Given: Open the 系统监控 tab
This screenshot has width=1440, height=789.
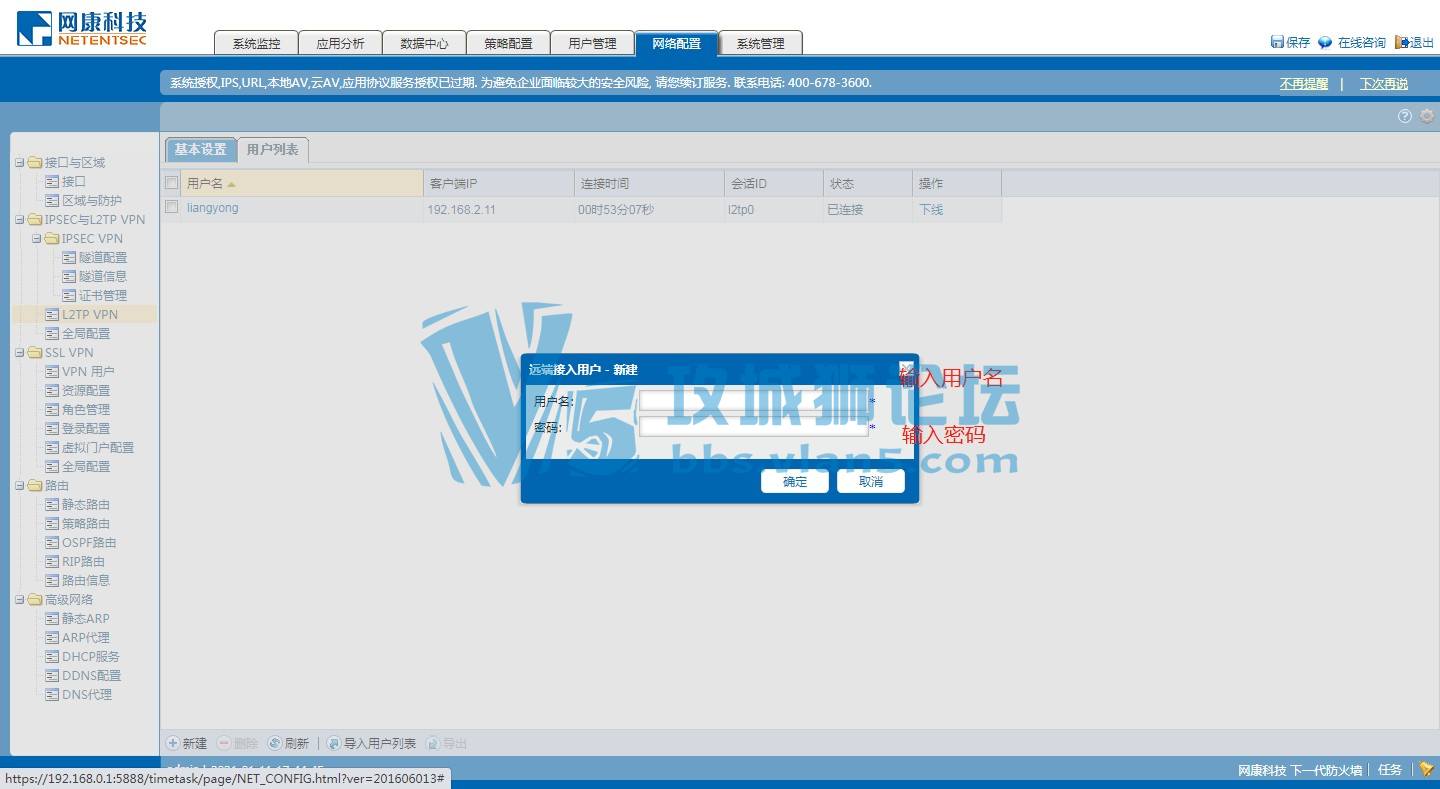Looking at the screenshot, I should point(256,43).
